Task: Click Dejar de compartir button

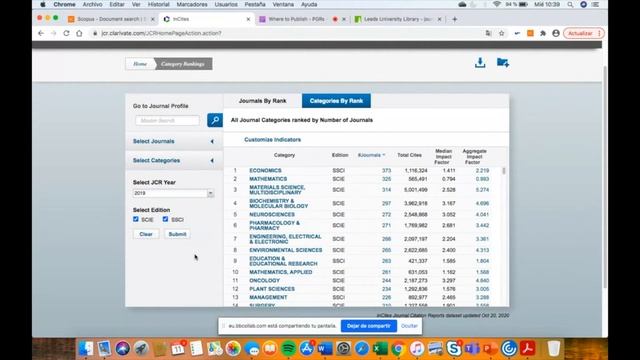Action: (369, 326)
